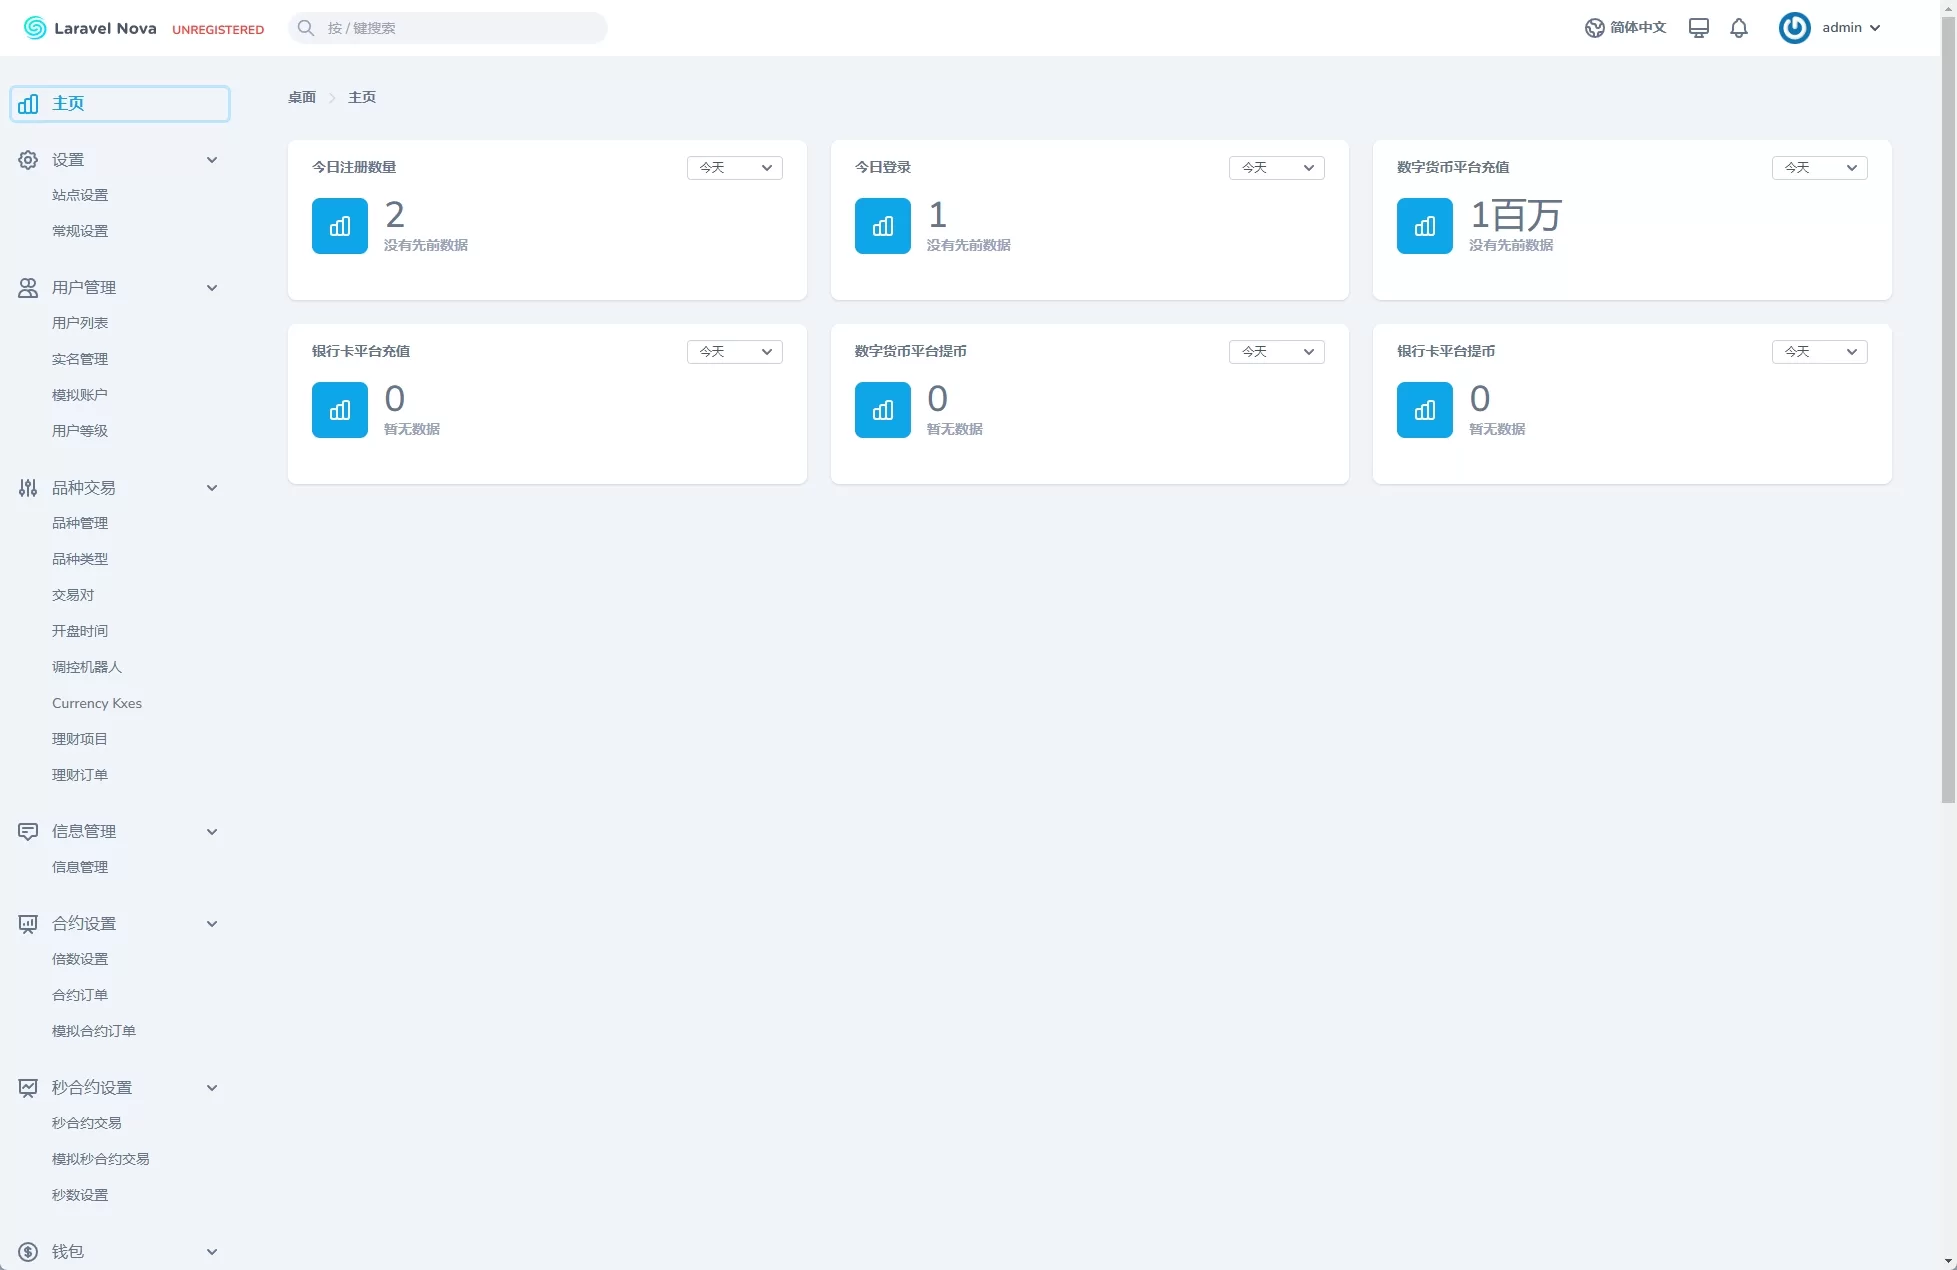Image resolution: width=1957 pixels, height=1270 pixels.
Task: Open the 今天 dropdown on 银行卡平台提币 card
Action: coord(1819,352)
